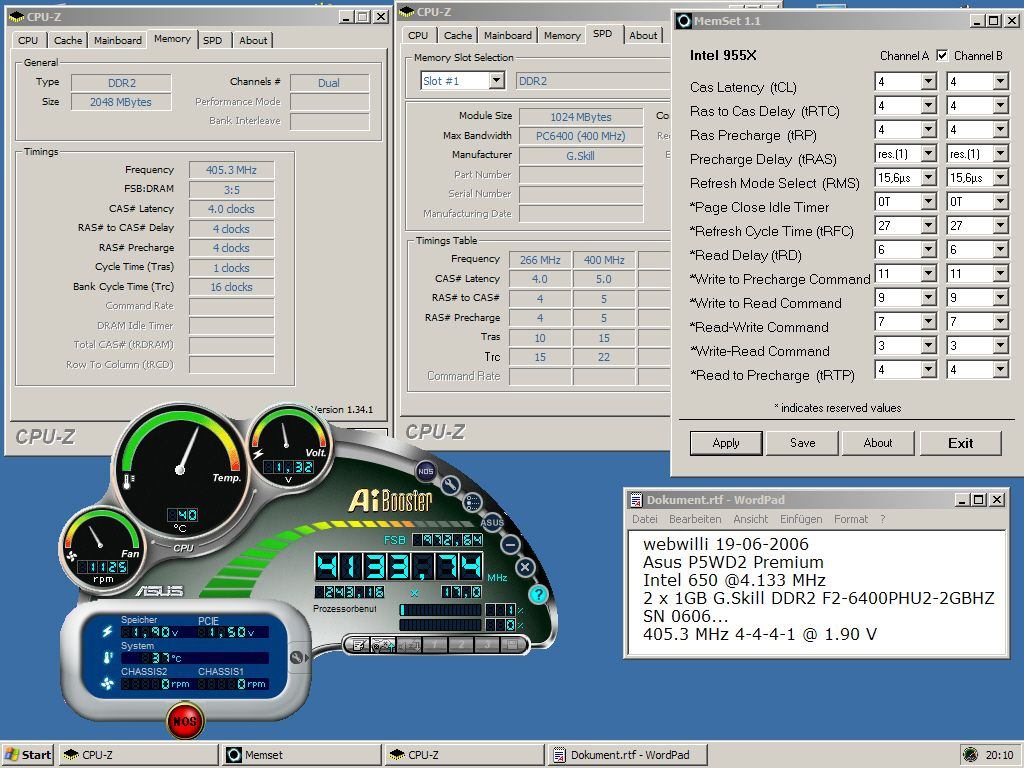Viewport: 1024px width, 768px height.
Task: Open Channel B Read Delay (tRD) dropdown
Action: (x=1000, y=249)
